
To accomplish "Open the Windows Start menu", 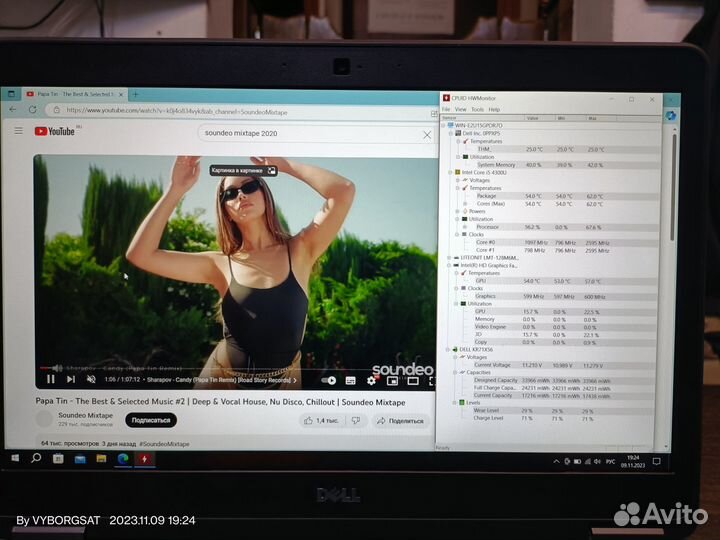I will 15,458.
